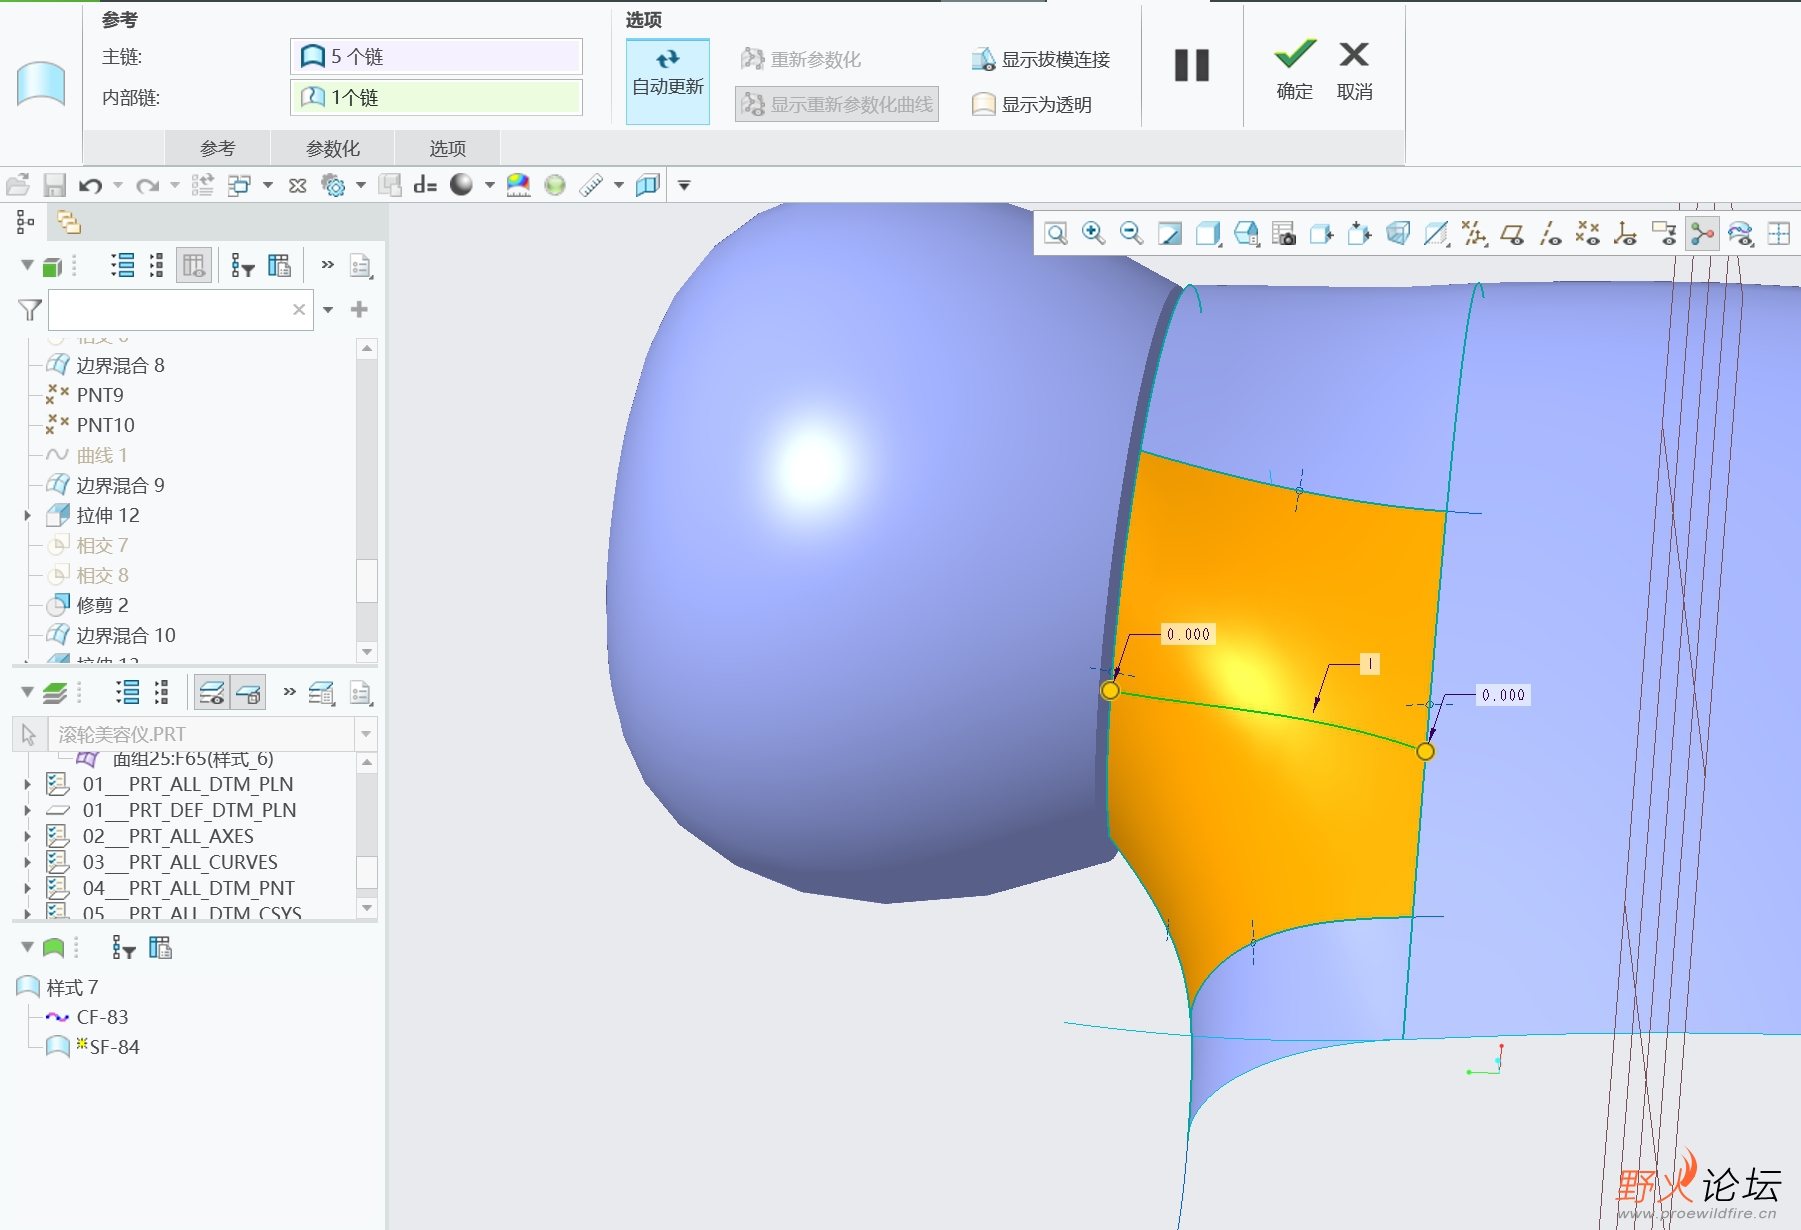Open the Saved Orientations cube icon
This screenshot has width=1801, height=1230.
click(x=1246, y=234)
